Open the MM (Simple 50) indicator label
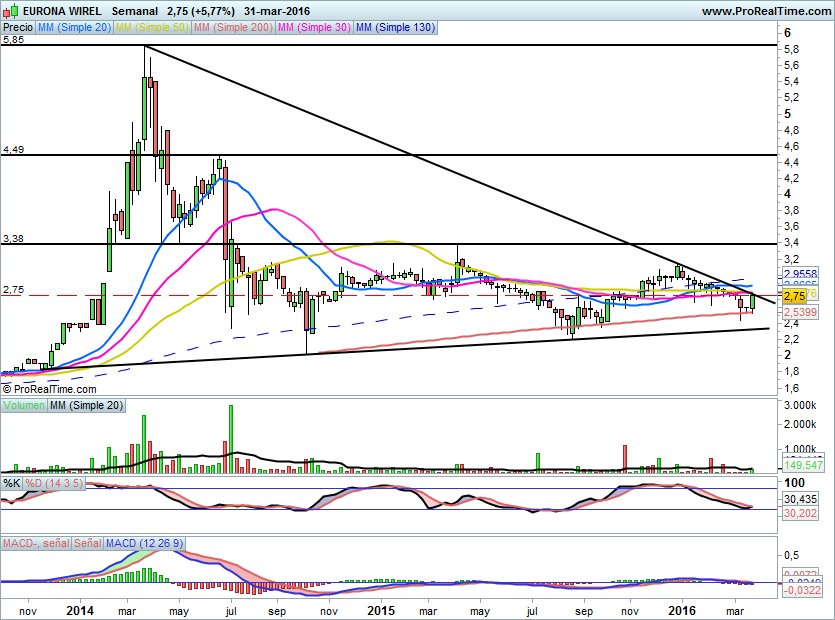The image size is (835, 620). (152, 27)
